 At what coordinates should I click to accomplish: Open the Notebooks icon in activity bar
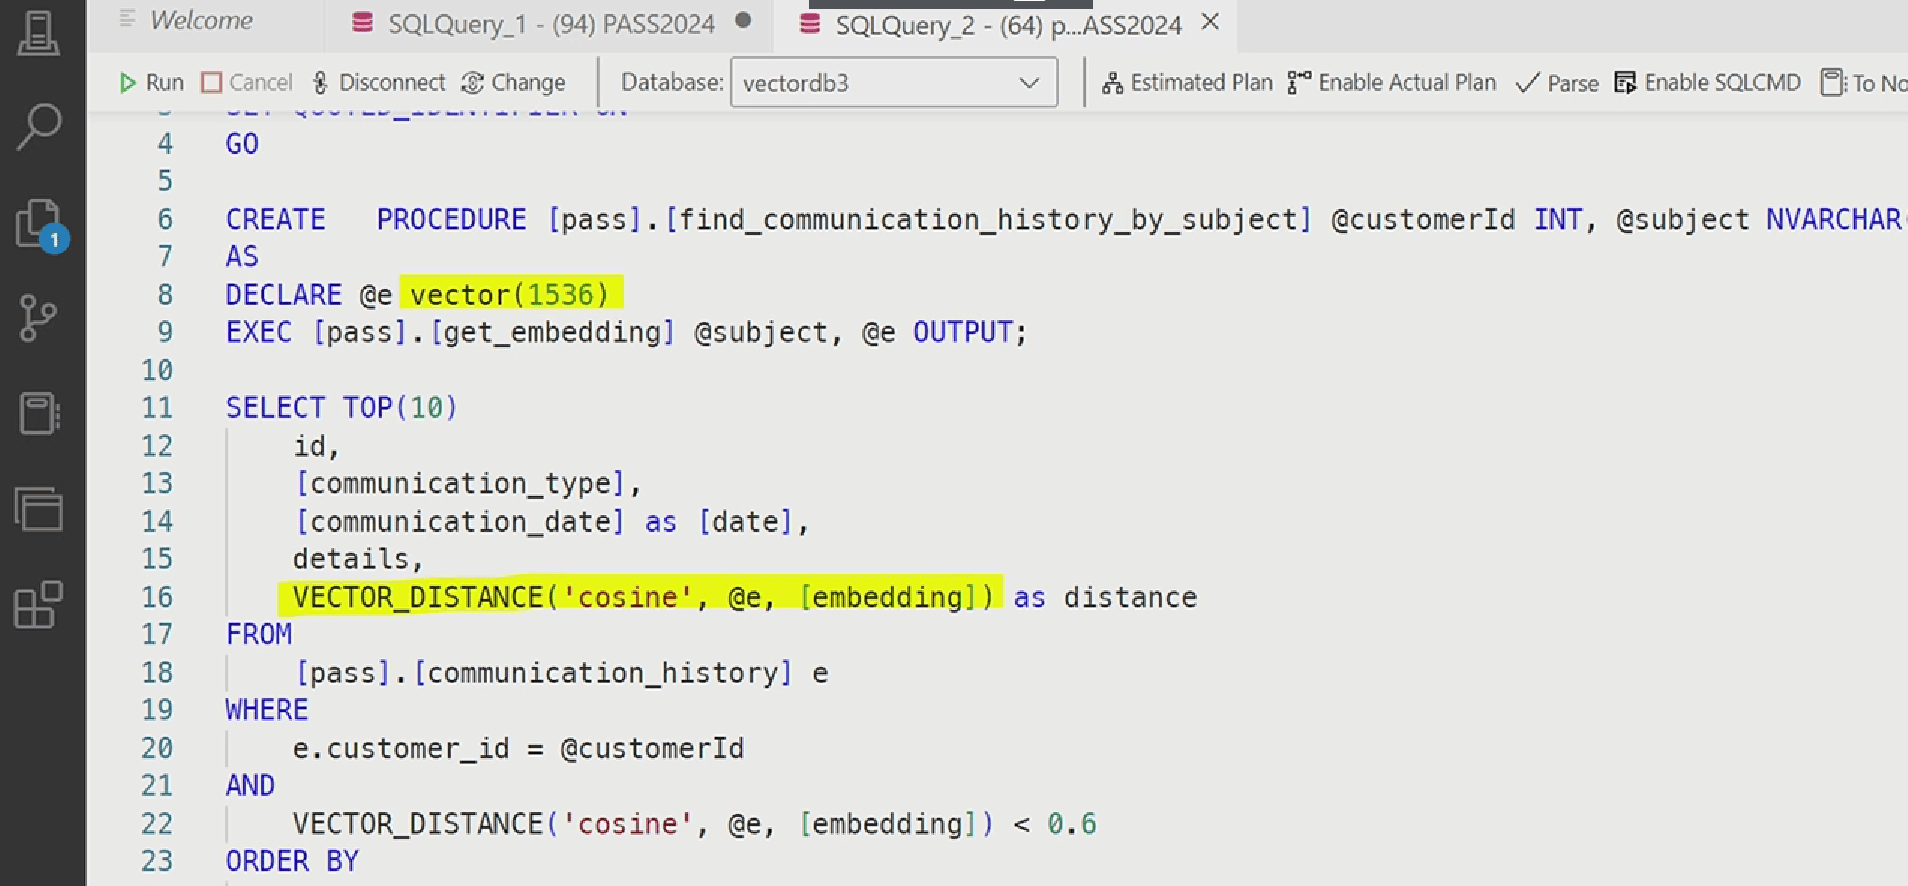click(39, 413)
